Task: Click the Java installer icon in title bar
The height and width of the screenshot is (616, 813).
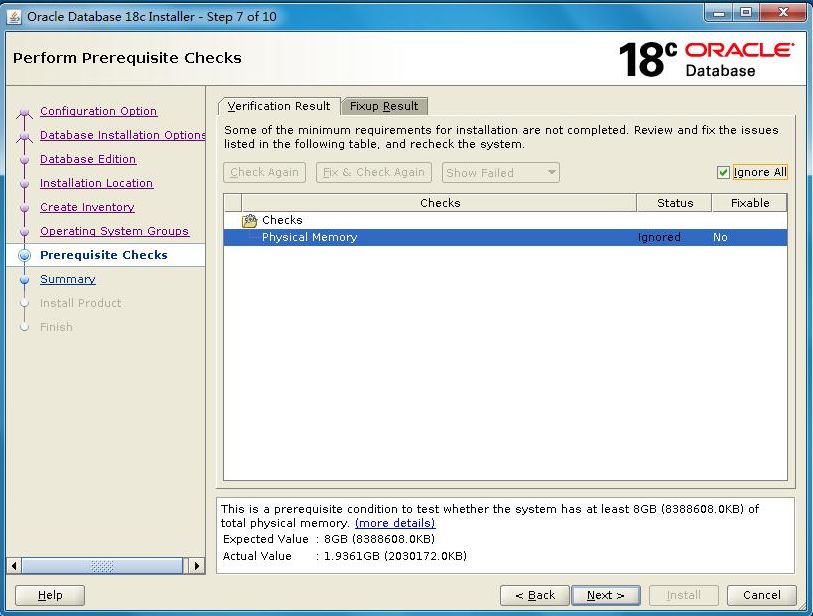Action: [x=14, y=17]
